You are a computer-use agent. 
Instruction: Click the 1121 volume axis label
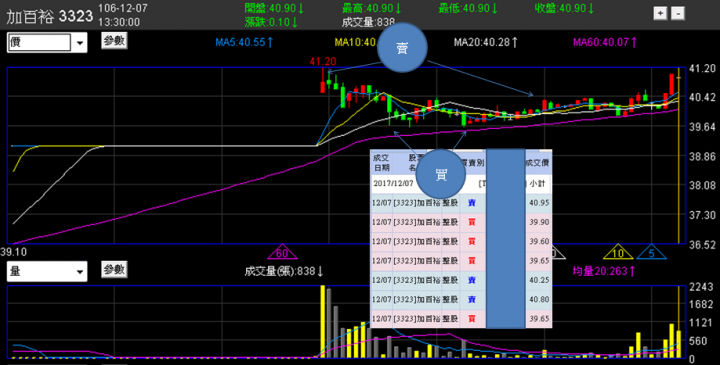coord(702,323)
